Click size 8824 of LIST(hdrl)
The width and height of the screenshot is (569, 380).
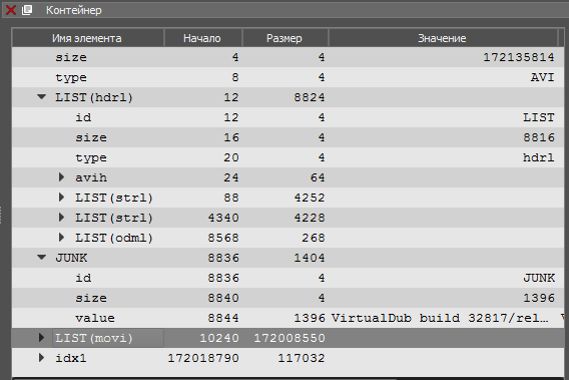tap(309, 97)
